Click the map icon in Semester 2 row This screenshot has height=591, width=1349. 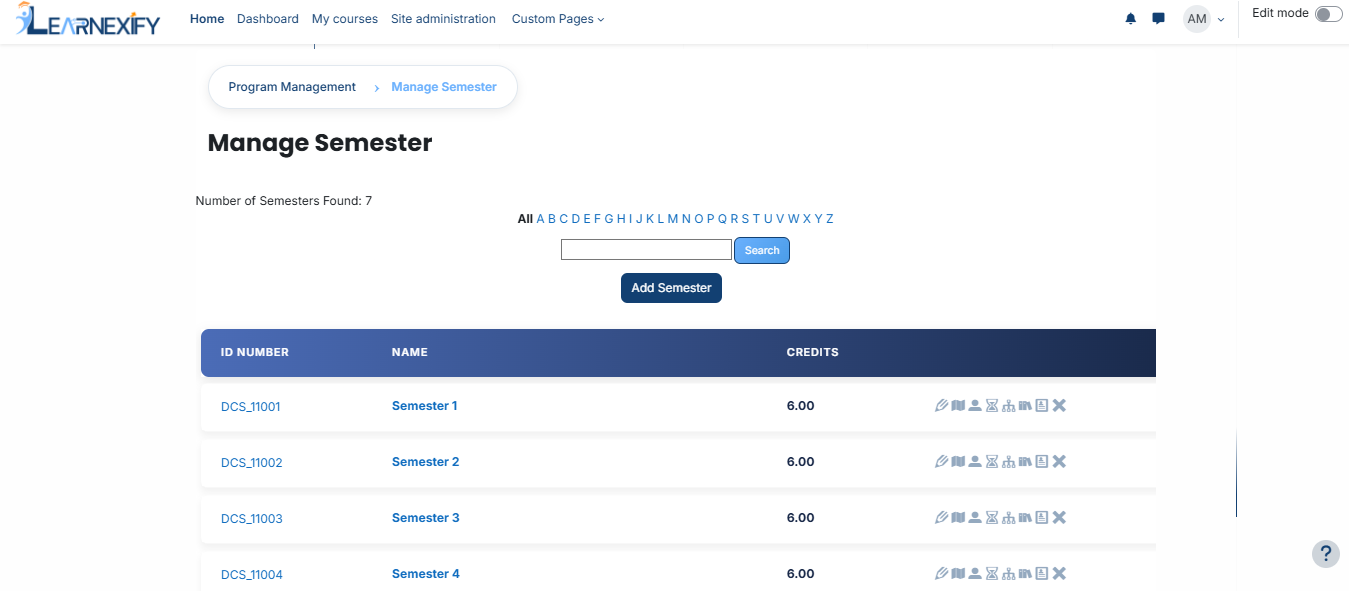[x=958, y=462]
